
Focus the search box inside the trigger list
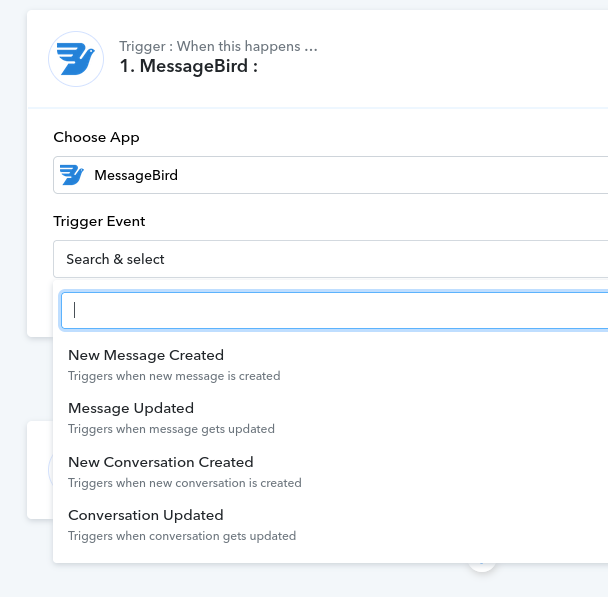pyautogui.click(x=334, y=311)
